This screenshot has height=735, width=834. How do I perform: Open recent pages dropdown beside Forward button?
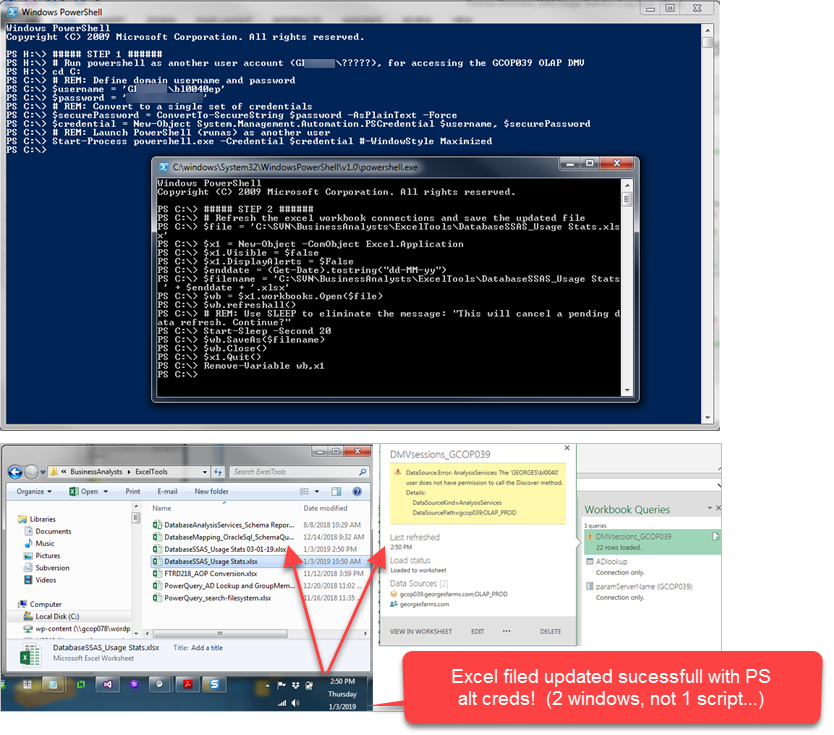click(43, 472)
